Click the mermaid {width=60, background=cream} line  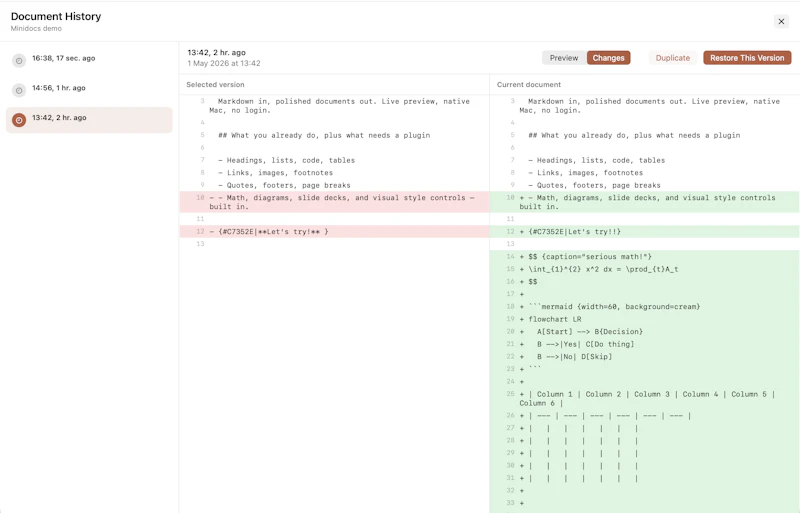[x=644, y=307]
